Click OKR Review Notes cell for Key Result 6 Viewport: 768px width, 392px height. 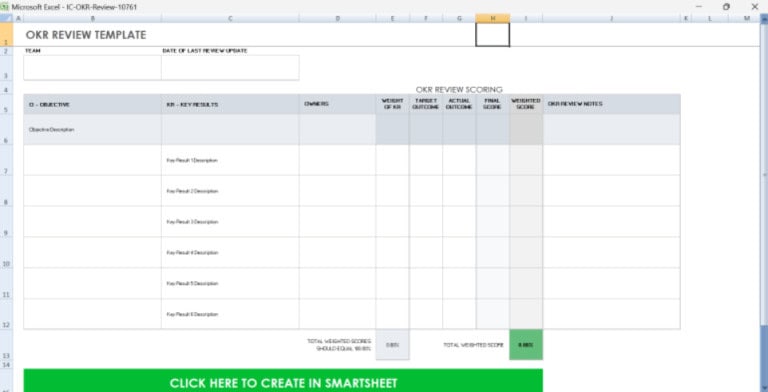611,314
